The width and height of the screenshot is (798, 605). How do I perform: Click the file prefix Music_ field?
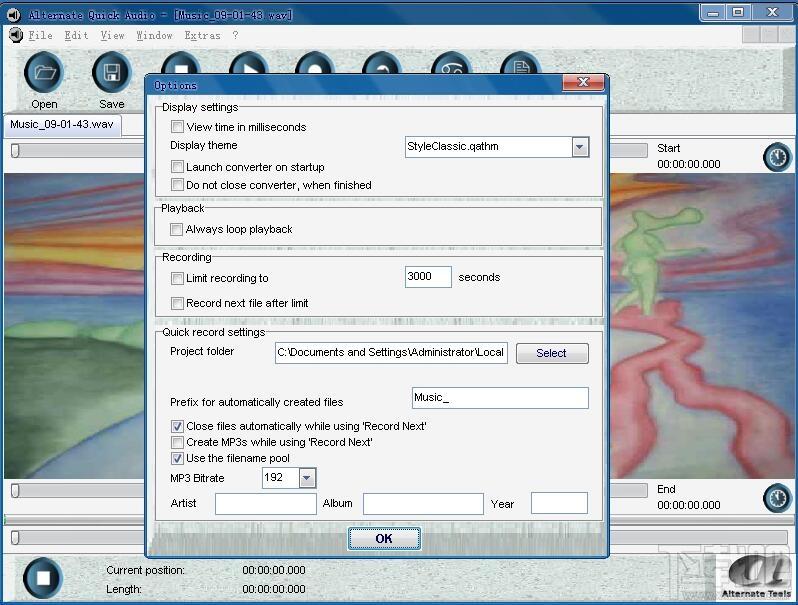pos(500,398)
